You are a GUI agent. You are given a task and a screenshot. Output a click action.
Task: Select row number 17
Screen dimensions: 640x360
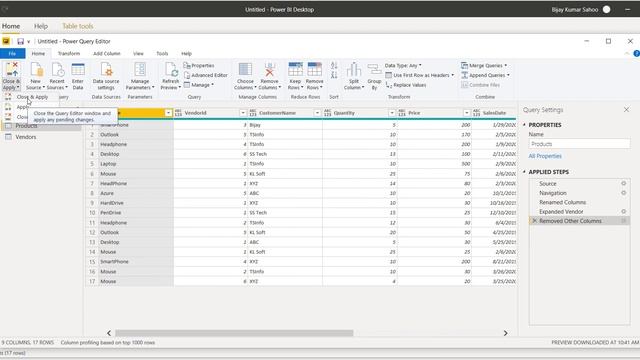pyautogui.click(x=92, y=281)
